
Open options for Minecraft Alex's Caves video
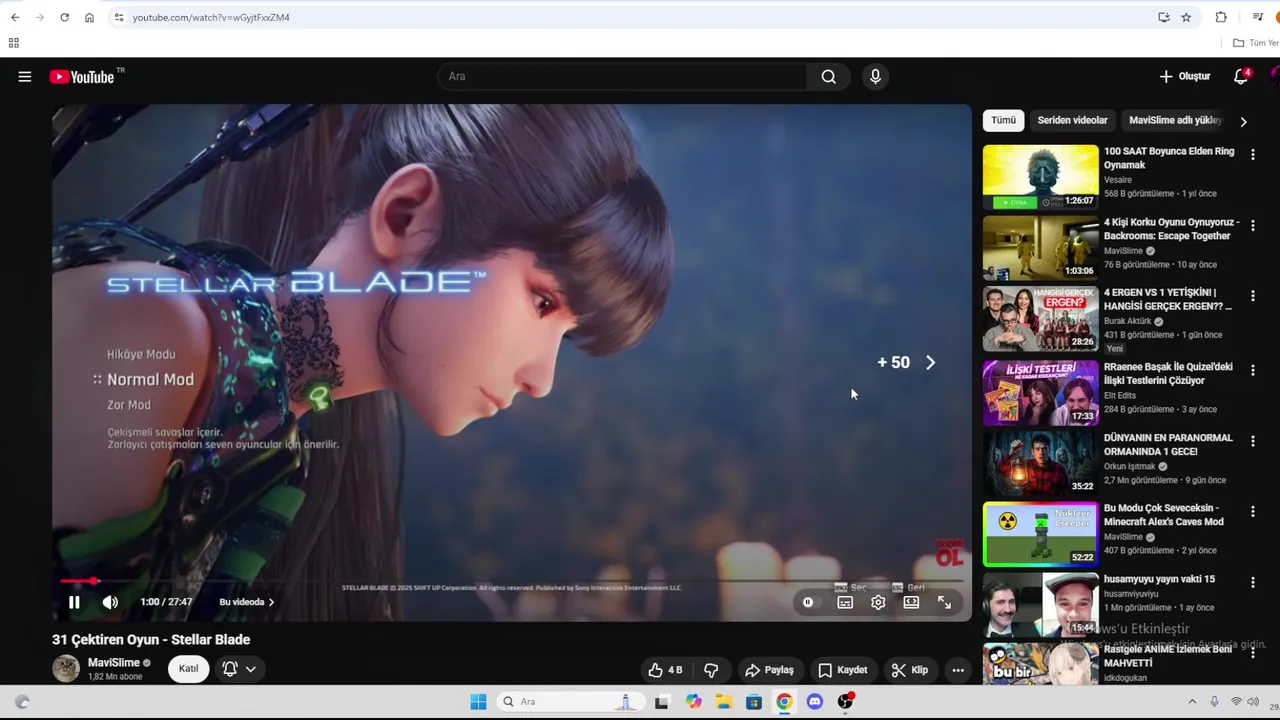point(1252,512)
